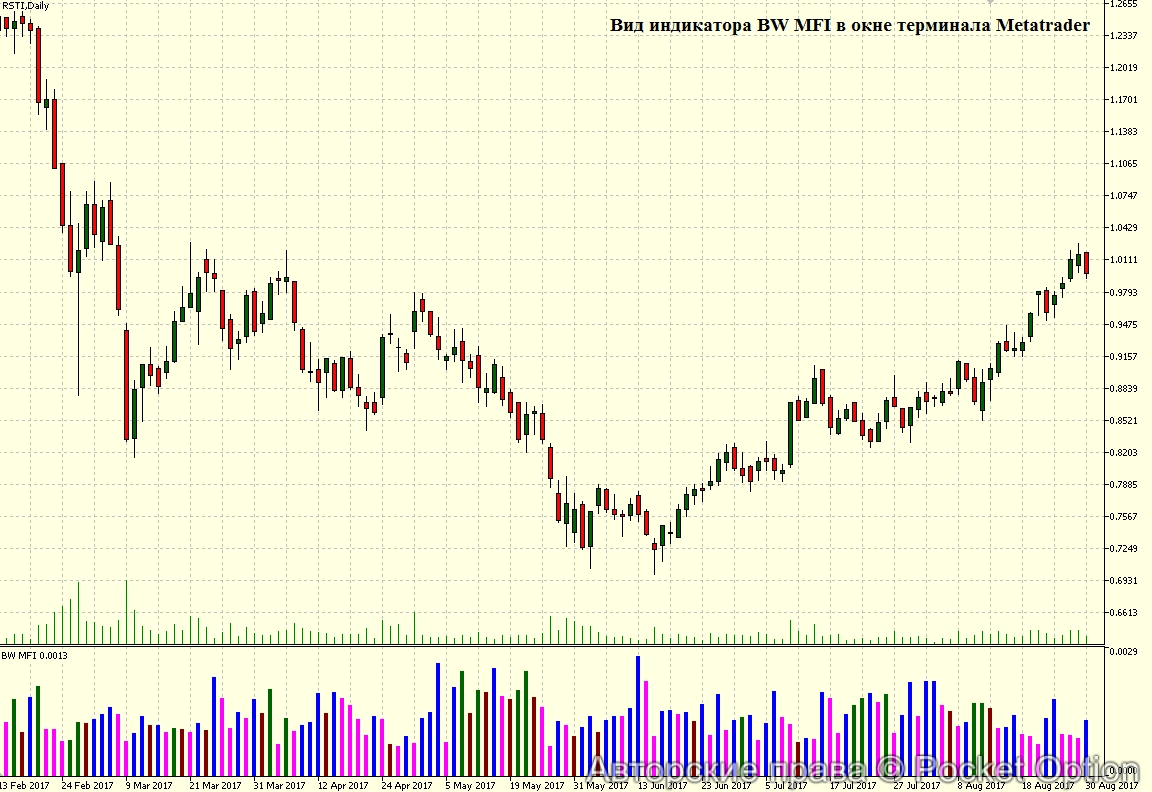Viewport: 1152px width, 792px height.
Task: Click the 1.0111 price scale label
Action: point(1124,260)
